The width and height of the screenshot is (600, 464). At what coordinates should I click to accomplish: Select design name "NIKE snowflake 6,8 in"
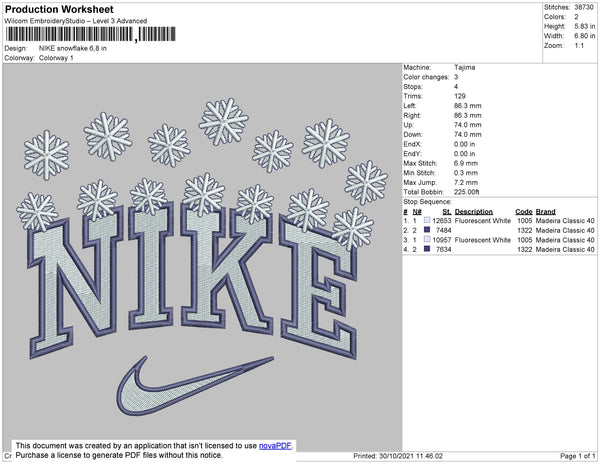click(x=73, y=48)
